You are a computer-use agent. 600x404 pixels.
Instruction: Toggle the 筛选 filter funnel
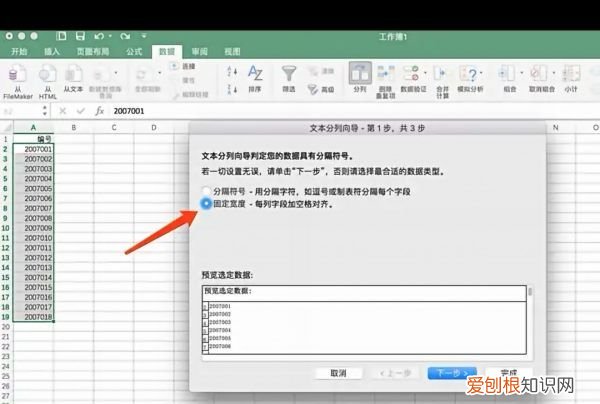[x=289, y=73]
